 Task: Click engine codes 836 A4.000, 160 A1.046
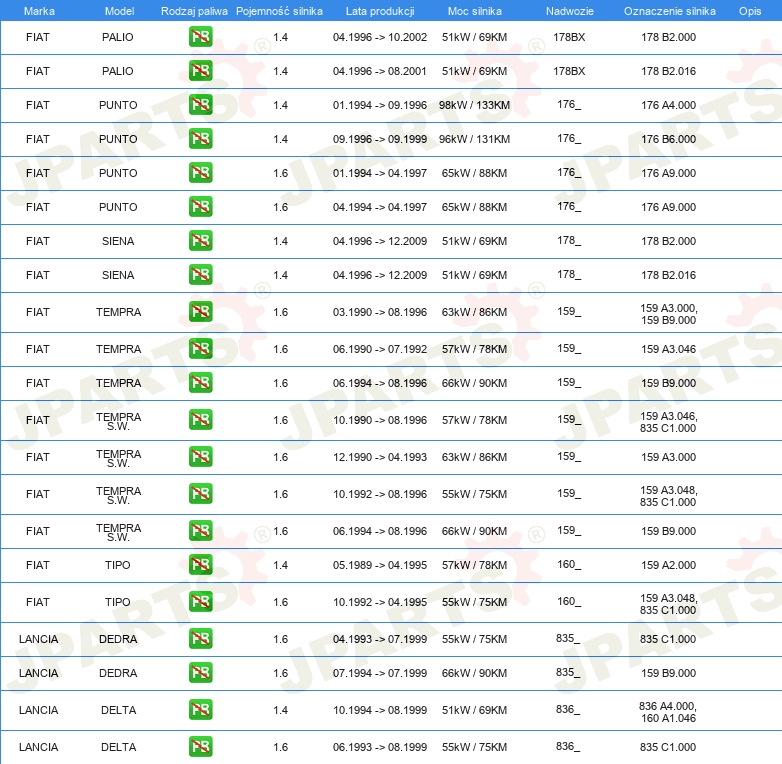[x=668, y=712]
